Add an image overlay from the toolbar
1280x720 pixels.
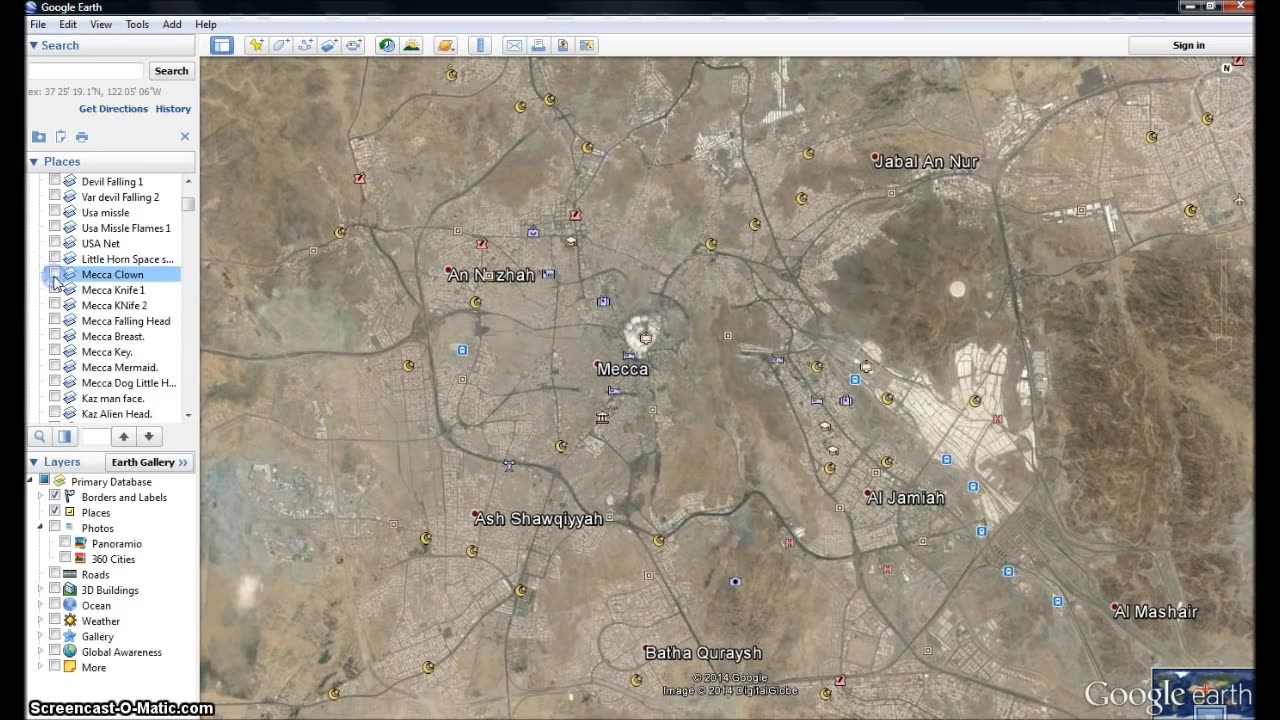(329, 45)
